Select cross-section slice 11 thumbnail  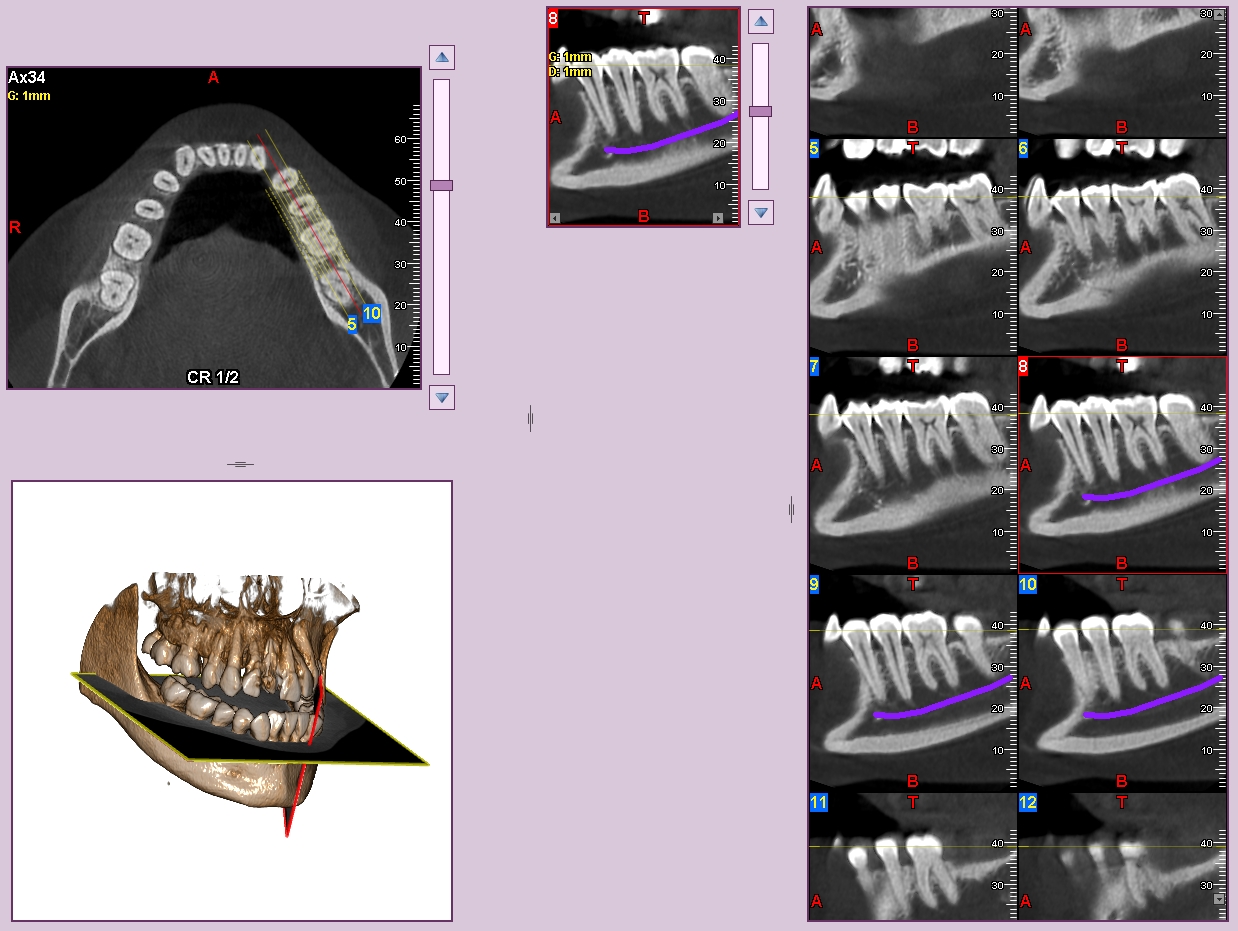(912, 856)
